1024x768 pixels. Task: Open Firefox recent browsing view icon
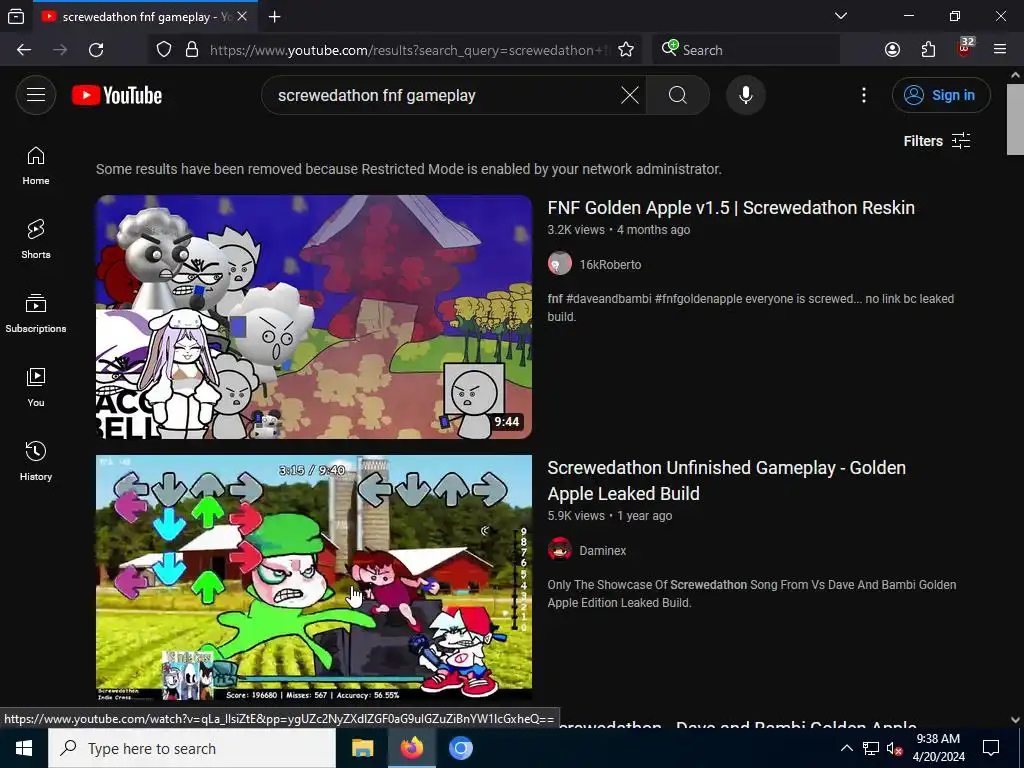click(x=16, y=17)
